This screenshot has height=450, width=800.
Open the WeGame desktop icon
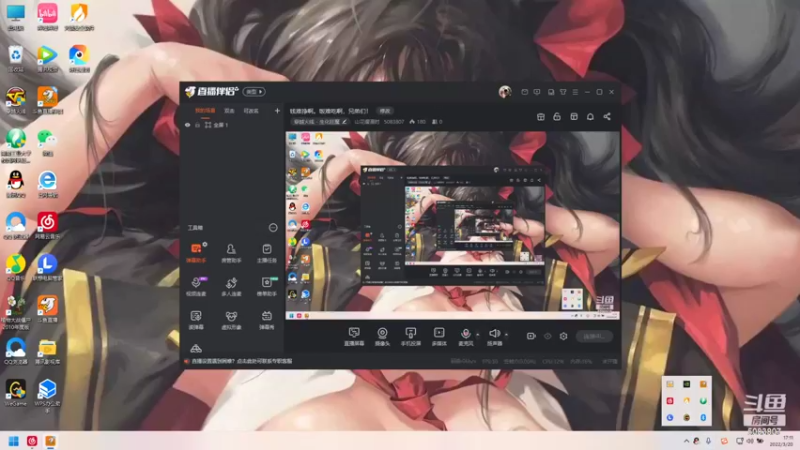[x=16, y=393]
